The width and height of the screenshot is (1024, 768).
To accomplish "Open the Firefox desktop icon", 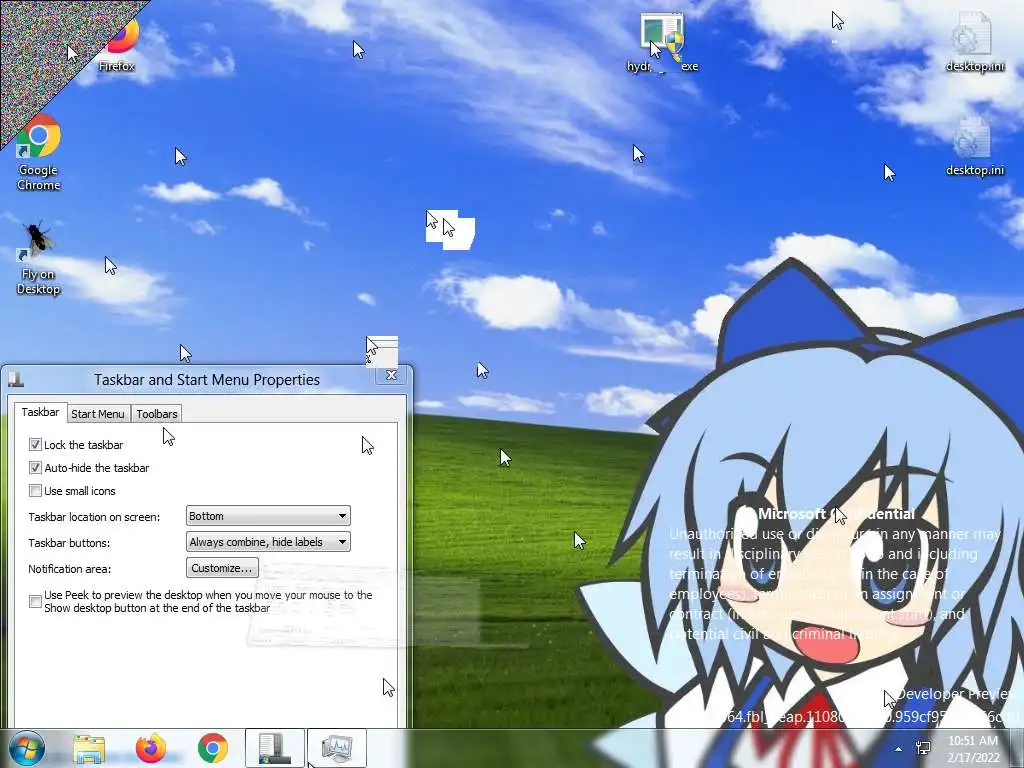I will [118, 44].
